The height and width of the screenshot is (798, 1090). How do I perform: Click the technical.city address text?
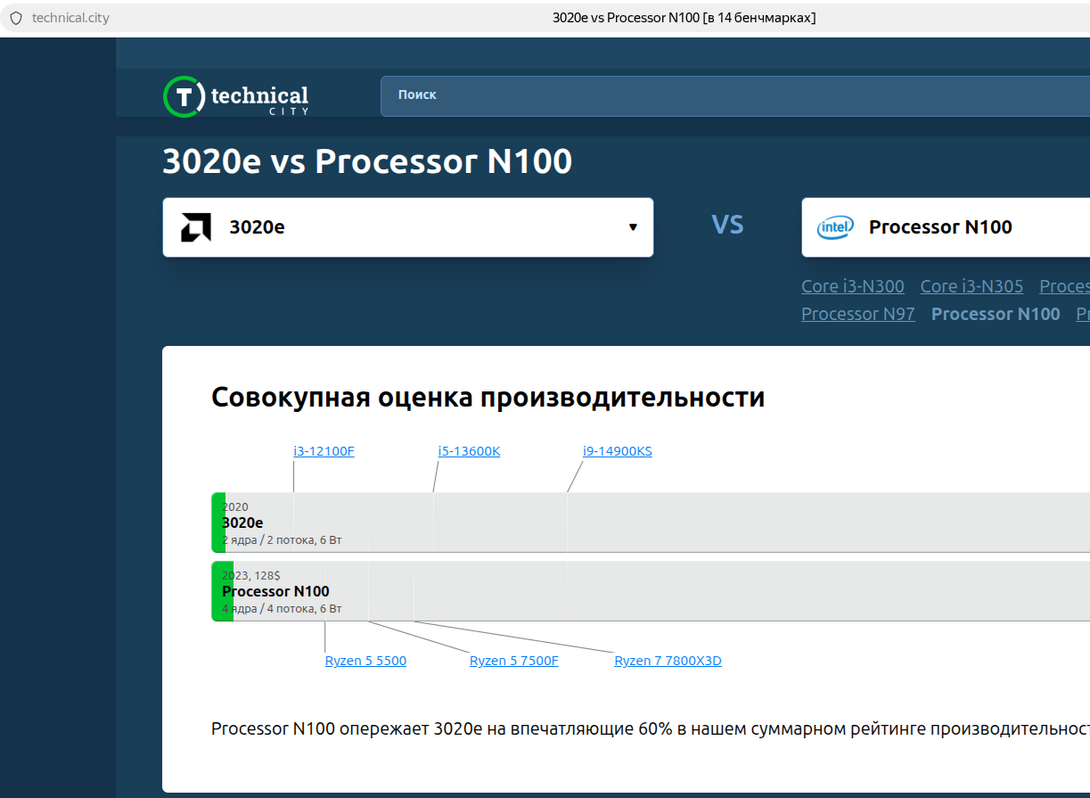coord(70,18)
